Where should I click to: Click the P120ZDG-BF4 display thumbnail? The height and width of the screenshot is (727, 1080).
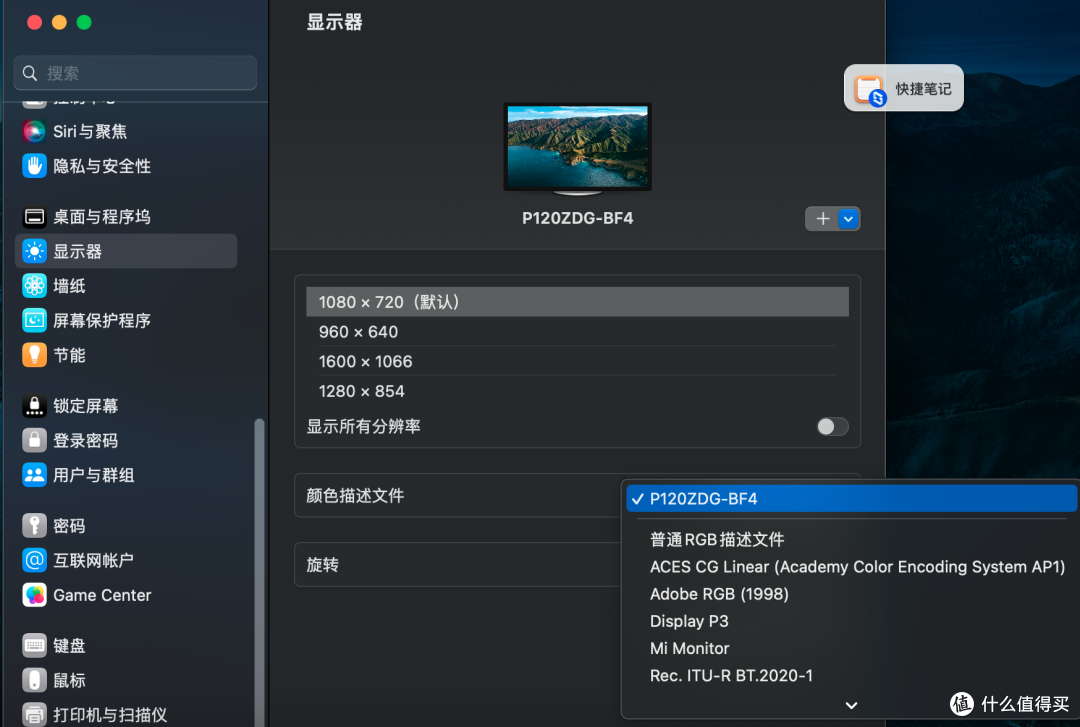(x=577, y=148)
